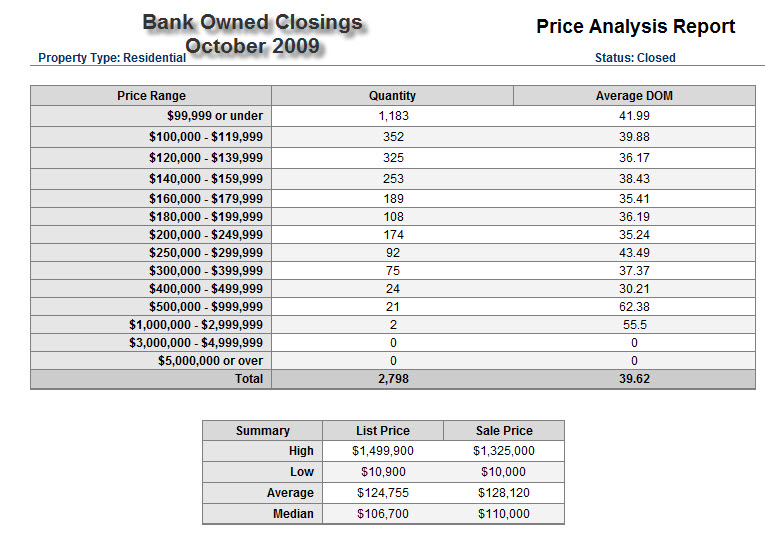
Task: Select the $500,000 - $999,999 price range
Action: [205, 306]
